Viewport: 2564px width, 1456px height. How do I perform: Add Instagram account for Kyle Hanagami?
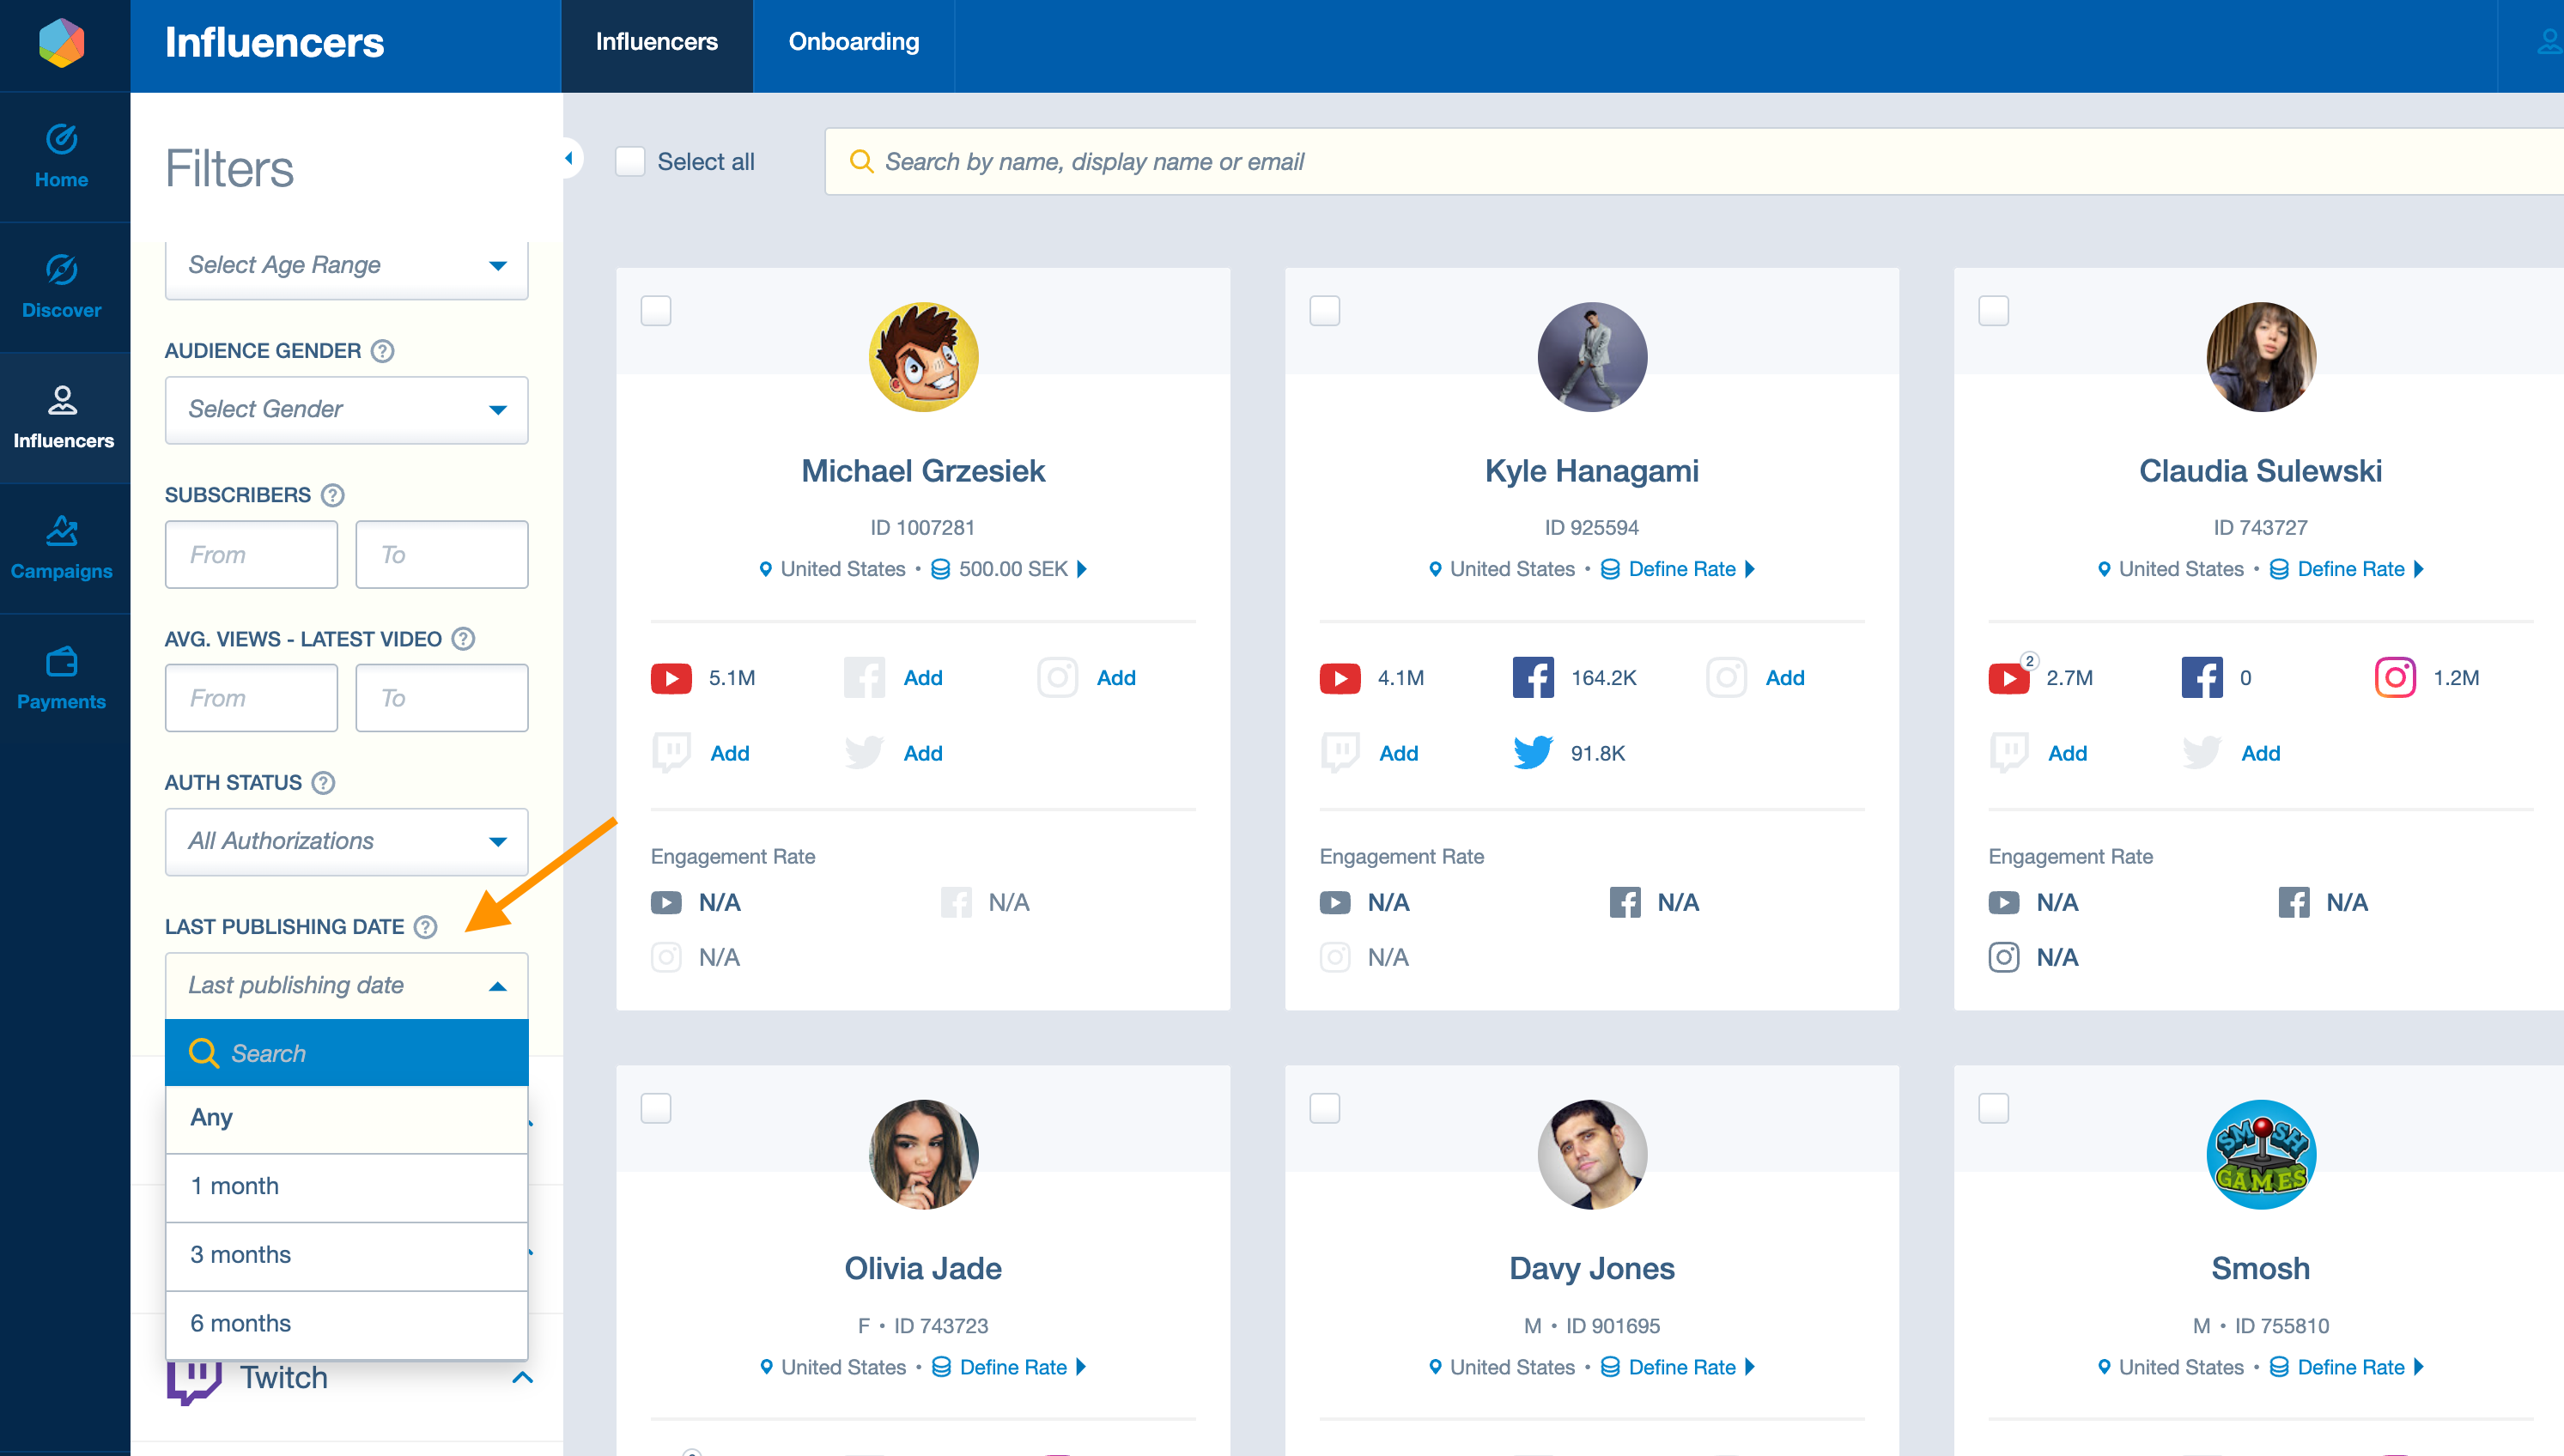(1785, 678)
